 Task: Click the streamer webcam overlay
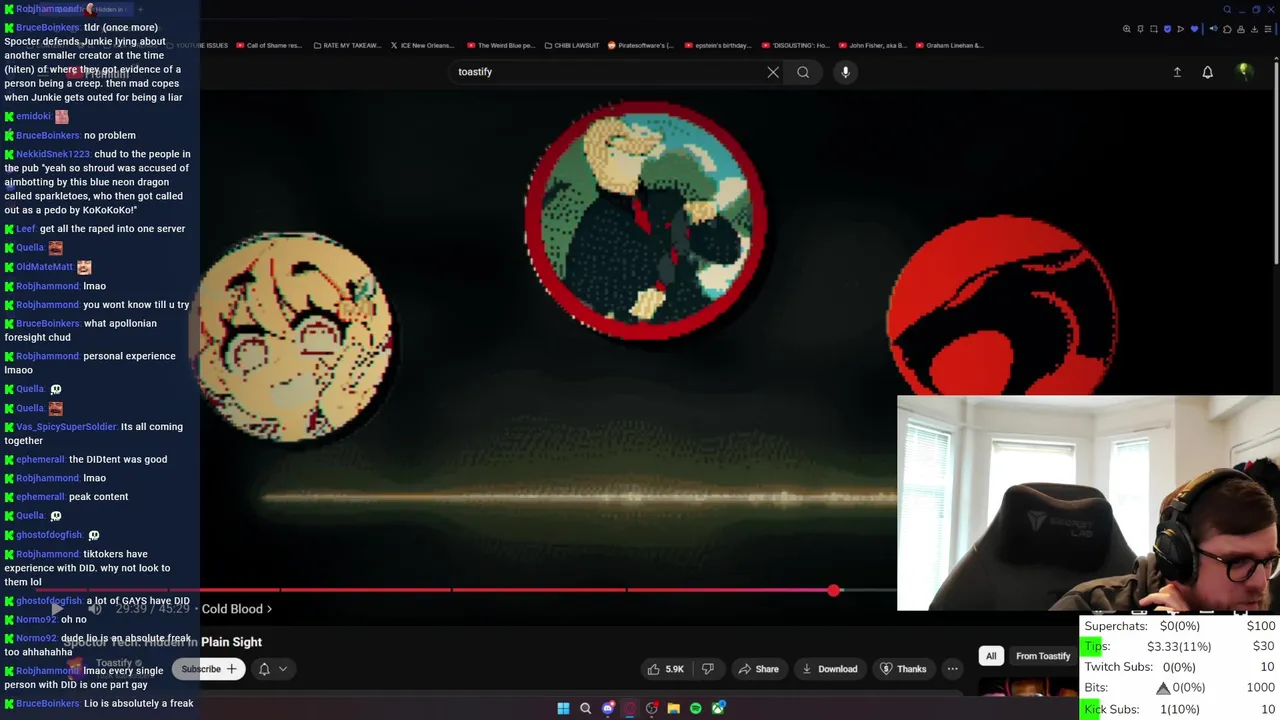coord(1088,503)
